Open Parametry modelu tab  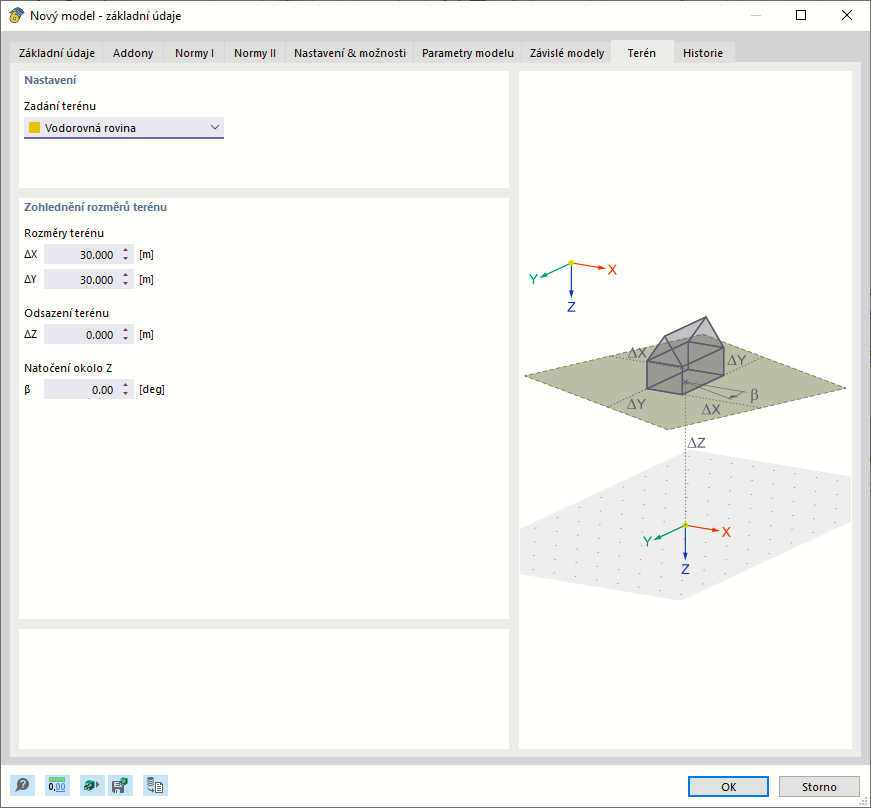pos(468,53)
